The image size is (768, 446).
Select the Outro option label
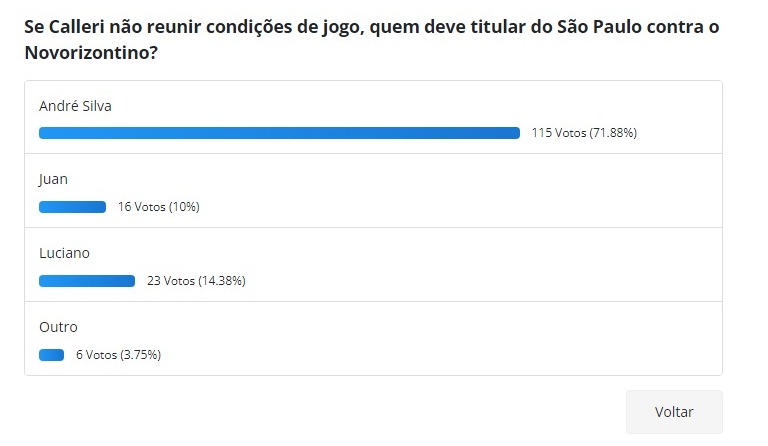[58, 327]
